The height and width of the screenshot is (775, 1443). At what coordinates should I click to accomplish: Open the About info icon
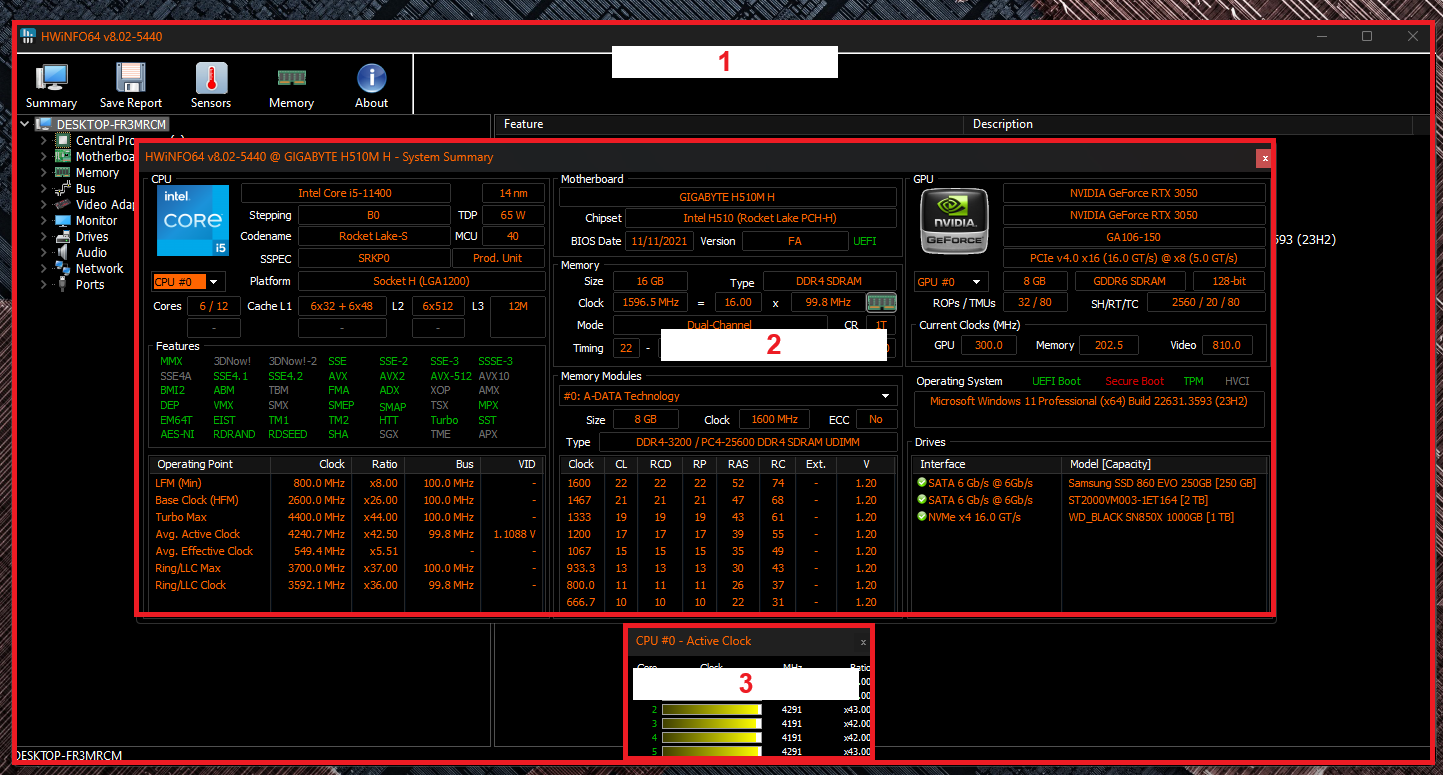(371, 78)
